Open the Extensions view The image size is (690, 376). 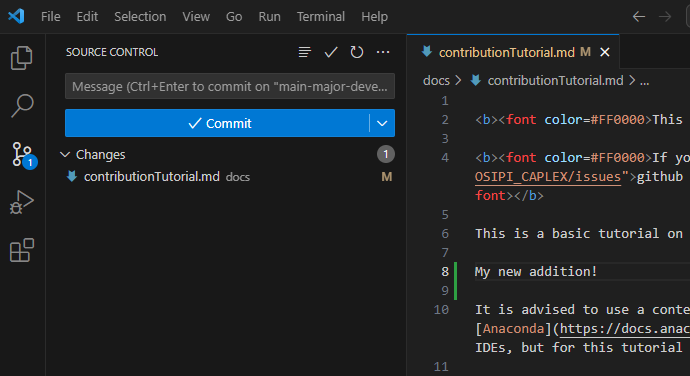(x=22, y=250)
